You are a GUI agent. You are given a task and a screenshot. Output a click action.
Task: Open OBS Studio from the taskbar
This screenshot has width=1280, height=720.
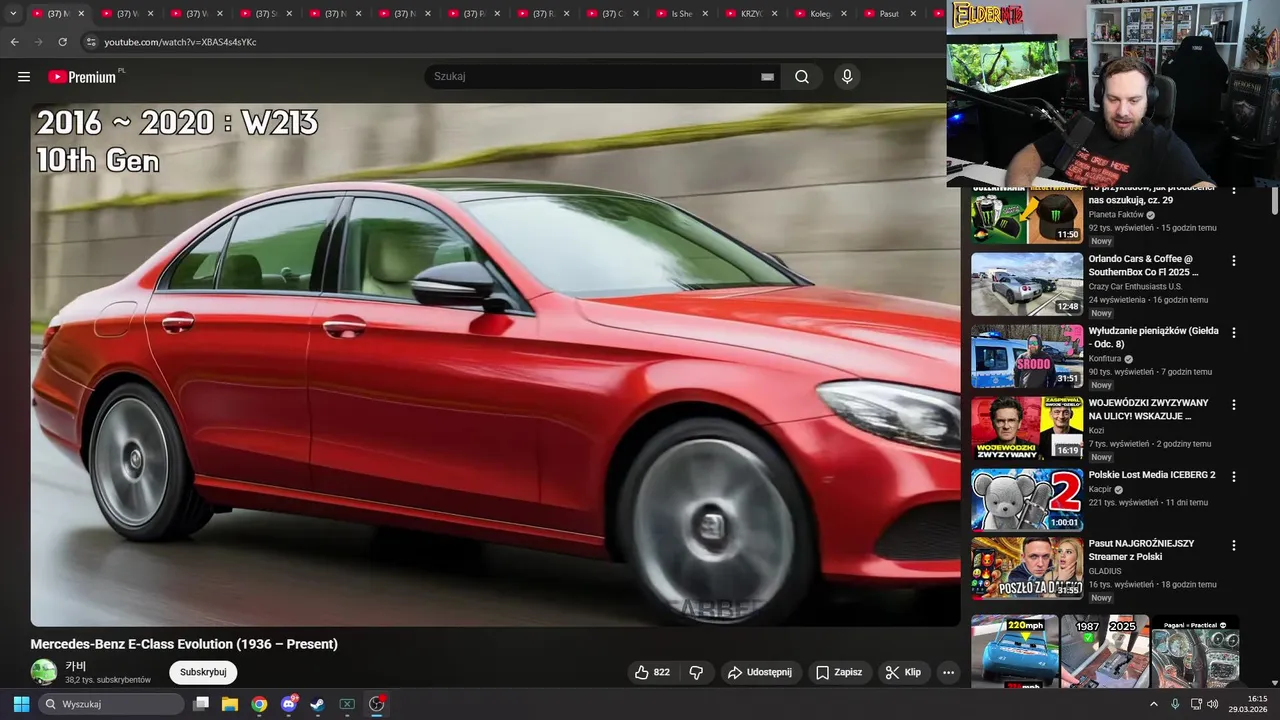point(377,704)
